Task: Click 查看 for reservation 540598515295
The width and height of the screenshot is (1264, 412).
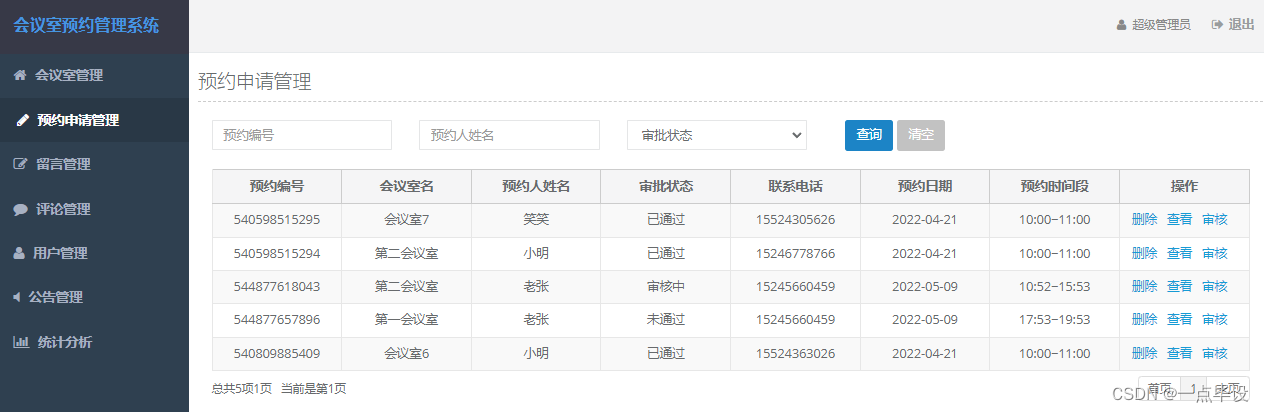Action: 1179,220
